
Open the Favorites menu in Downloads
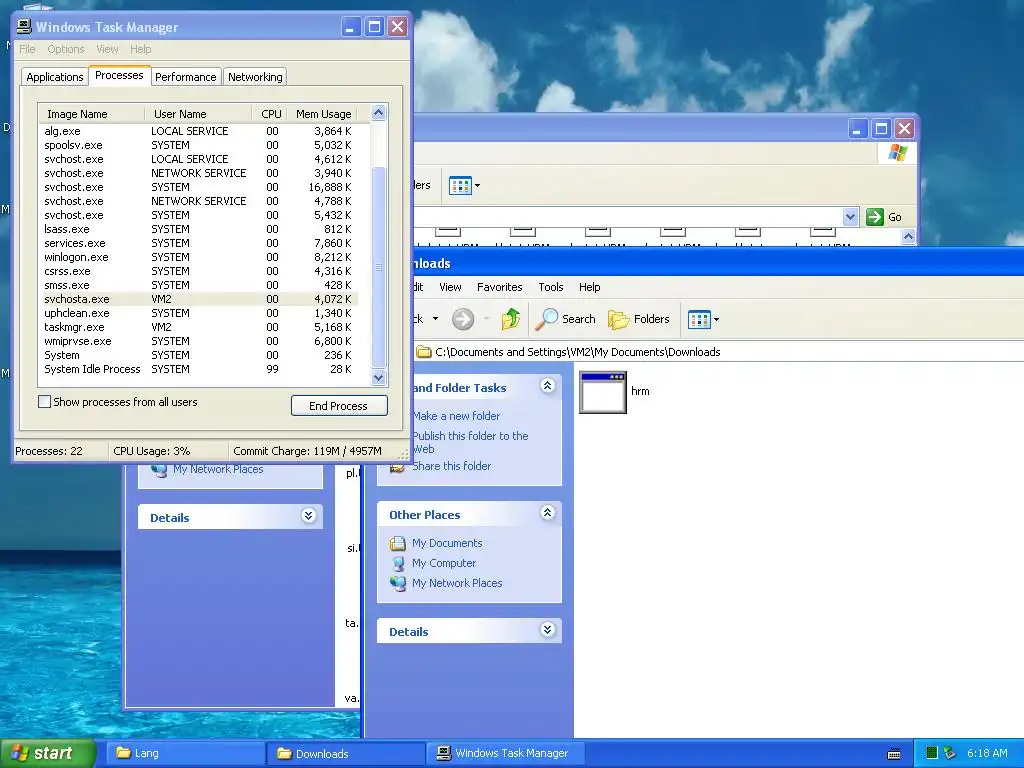coord(500,287)
